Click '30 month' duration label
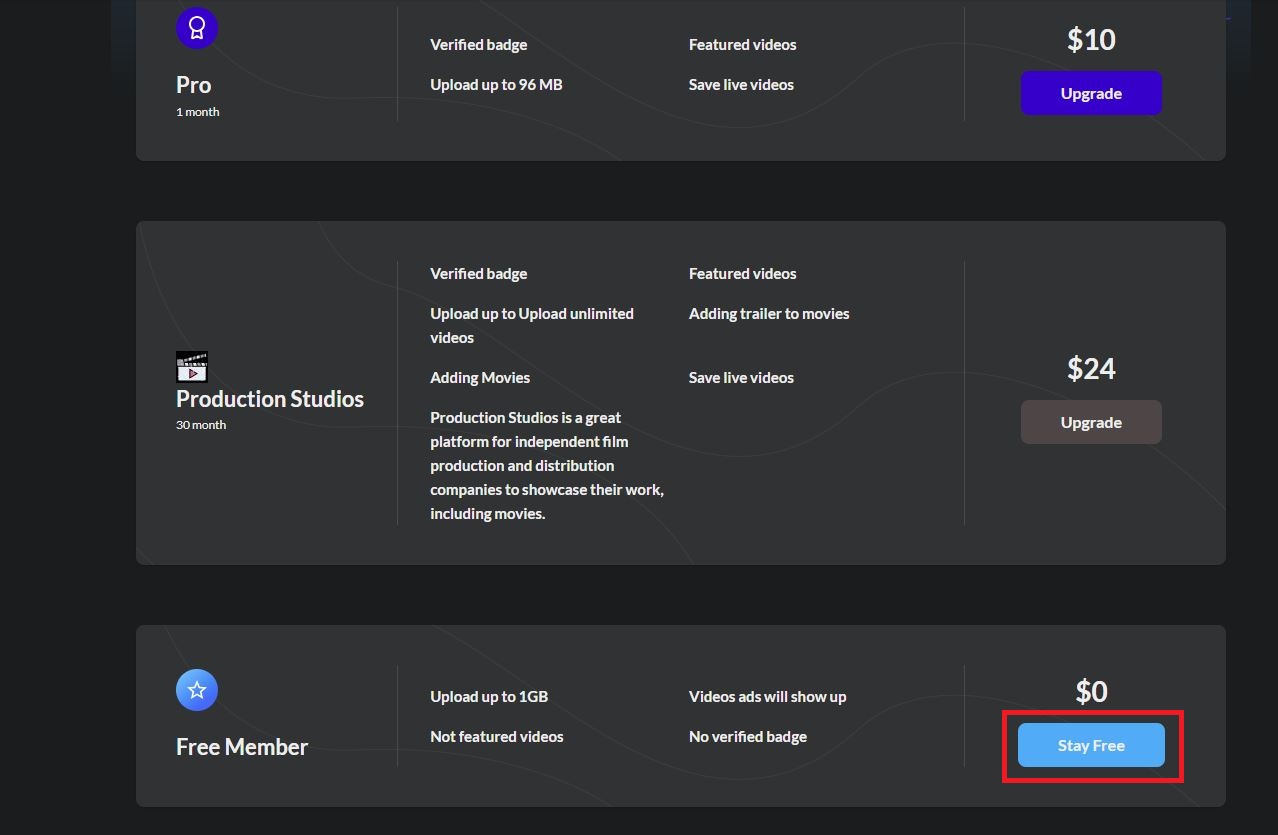This screenshot has width=1278, height=835. pyautogui.click(x=201, y=425)
